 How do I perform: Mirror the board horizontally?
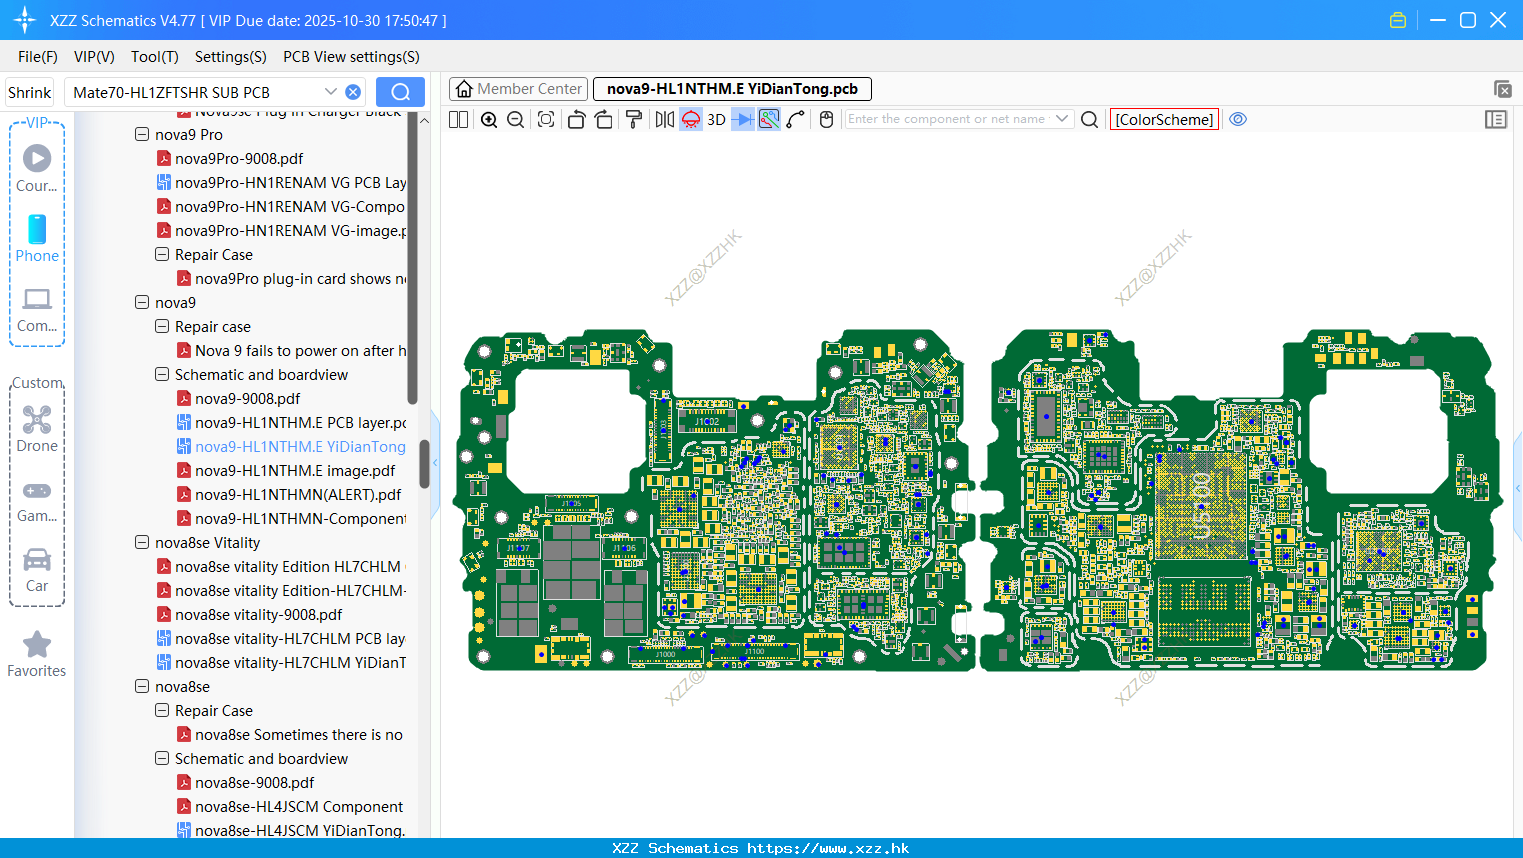665,119
